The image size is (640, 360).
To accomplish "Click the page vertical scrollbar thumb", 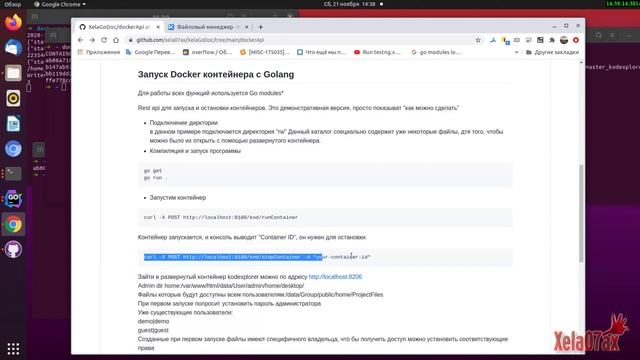I will [x=581, y=213].
